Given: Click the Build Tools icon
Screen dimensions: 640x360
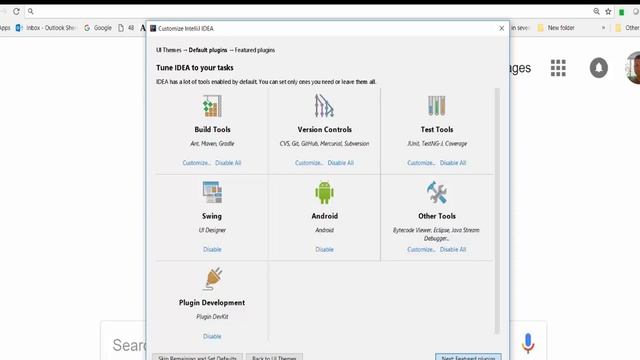Looking at the screenshot, I should 212,106.
